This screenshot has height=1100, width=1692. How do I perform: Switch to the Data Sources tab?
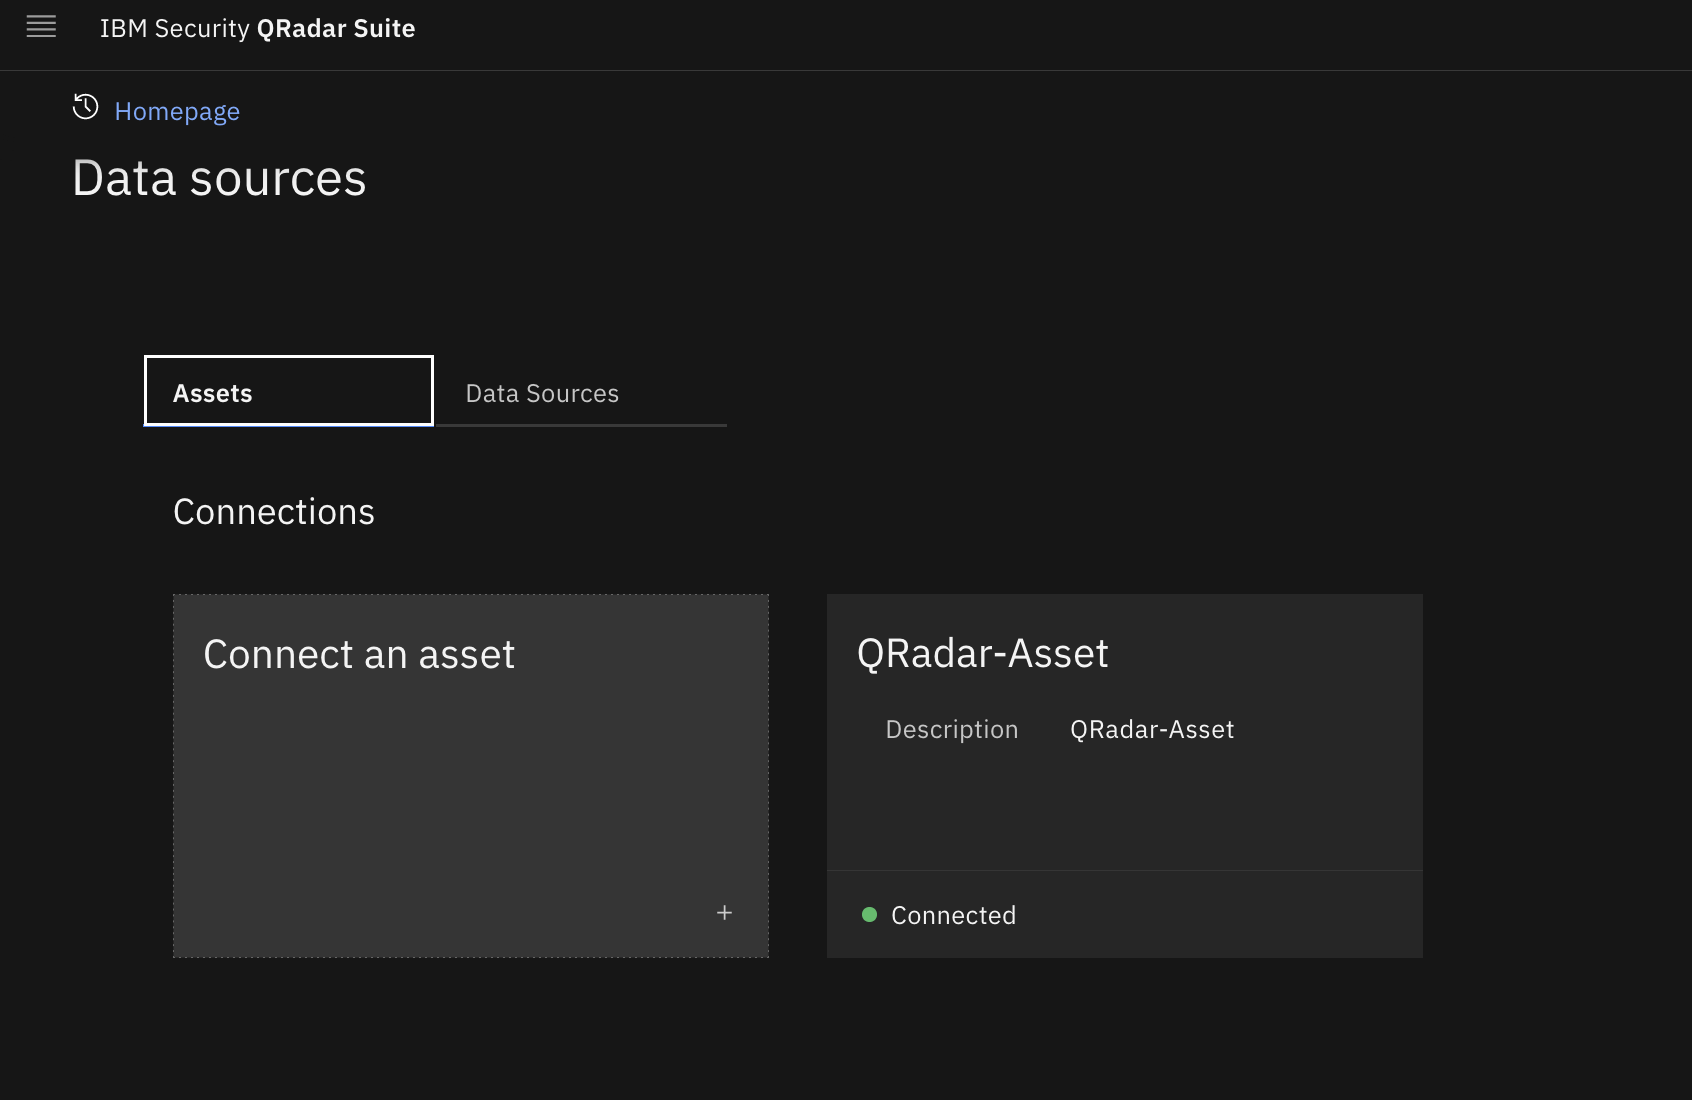pos(542,393)
